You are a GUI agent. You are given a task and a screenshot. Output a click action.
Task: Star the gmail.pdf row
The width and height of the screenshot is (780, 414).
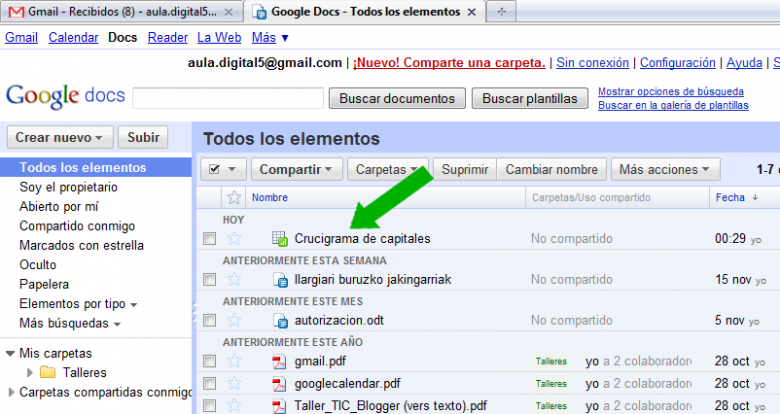coord(234,361)
